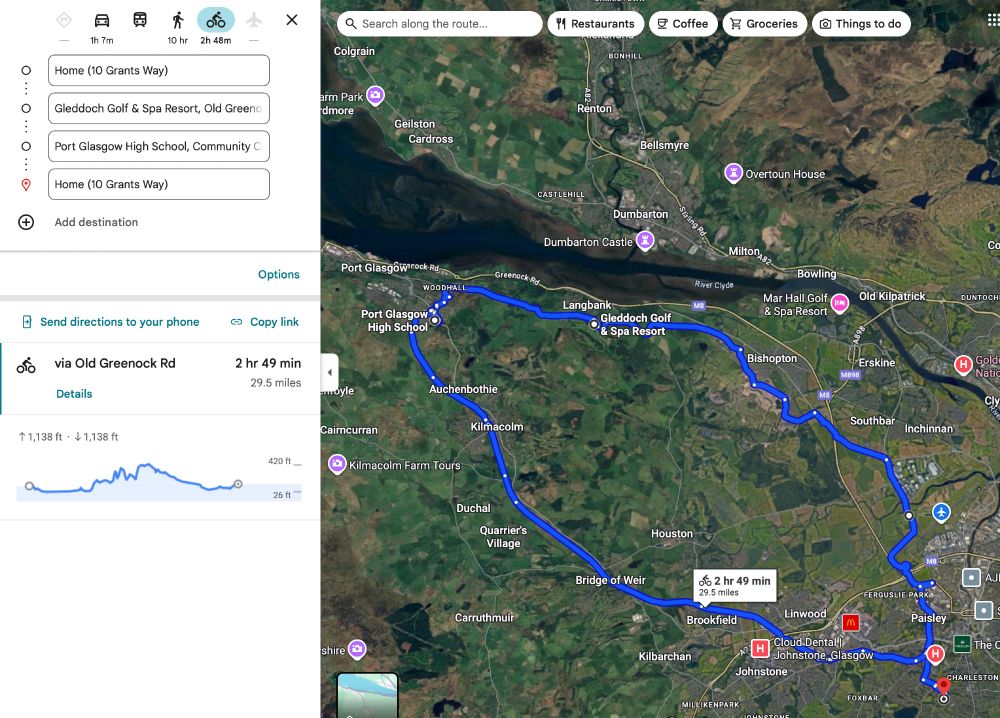Click the elevation profile chart

[x=159, y=479]
